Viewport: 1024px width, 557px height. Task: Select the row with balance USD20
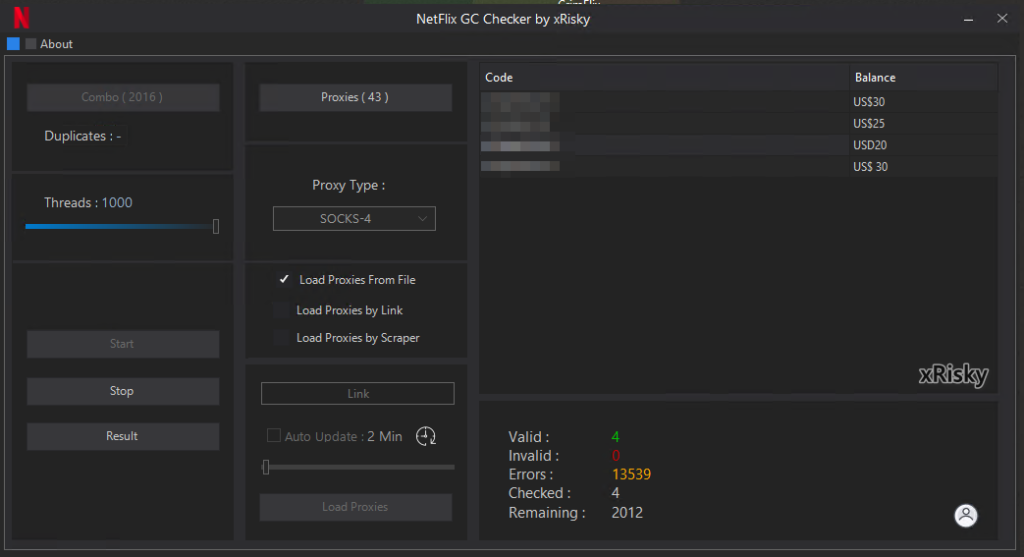(x=739, y=145)
